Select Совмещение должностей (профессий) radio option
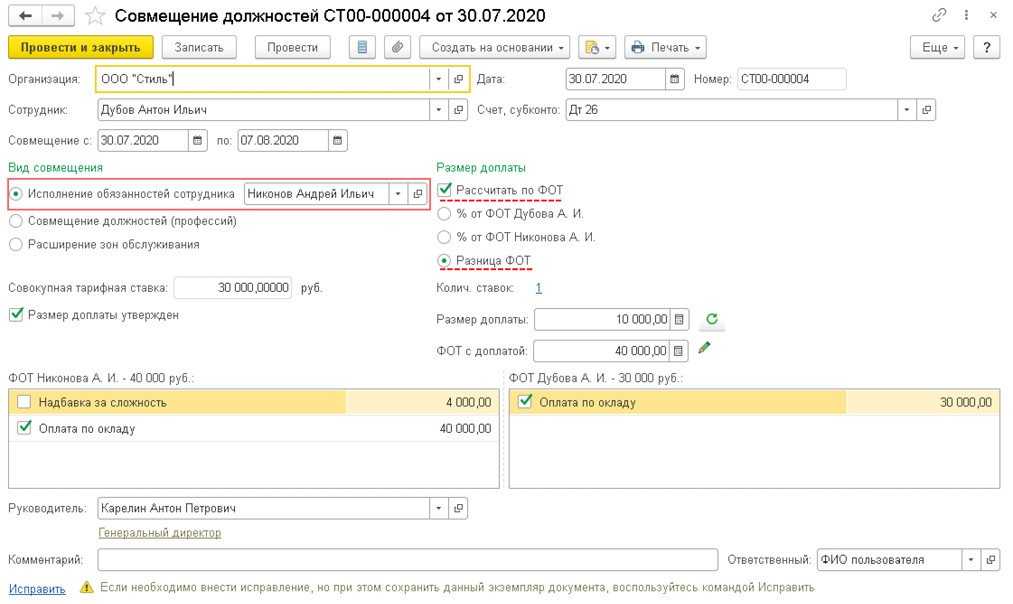1013x604 pixels. point(15,221)
